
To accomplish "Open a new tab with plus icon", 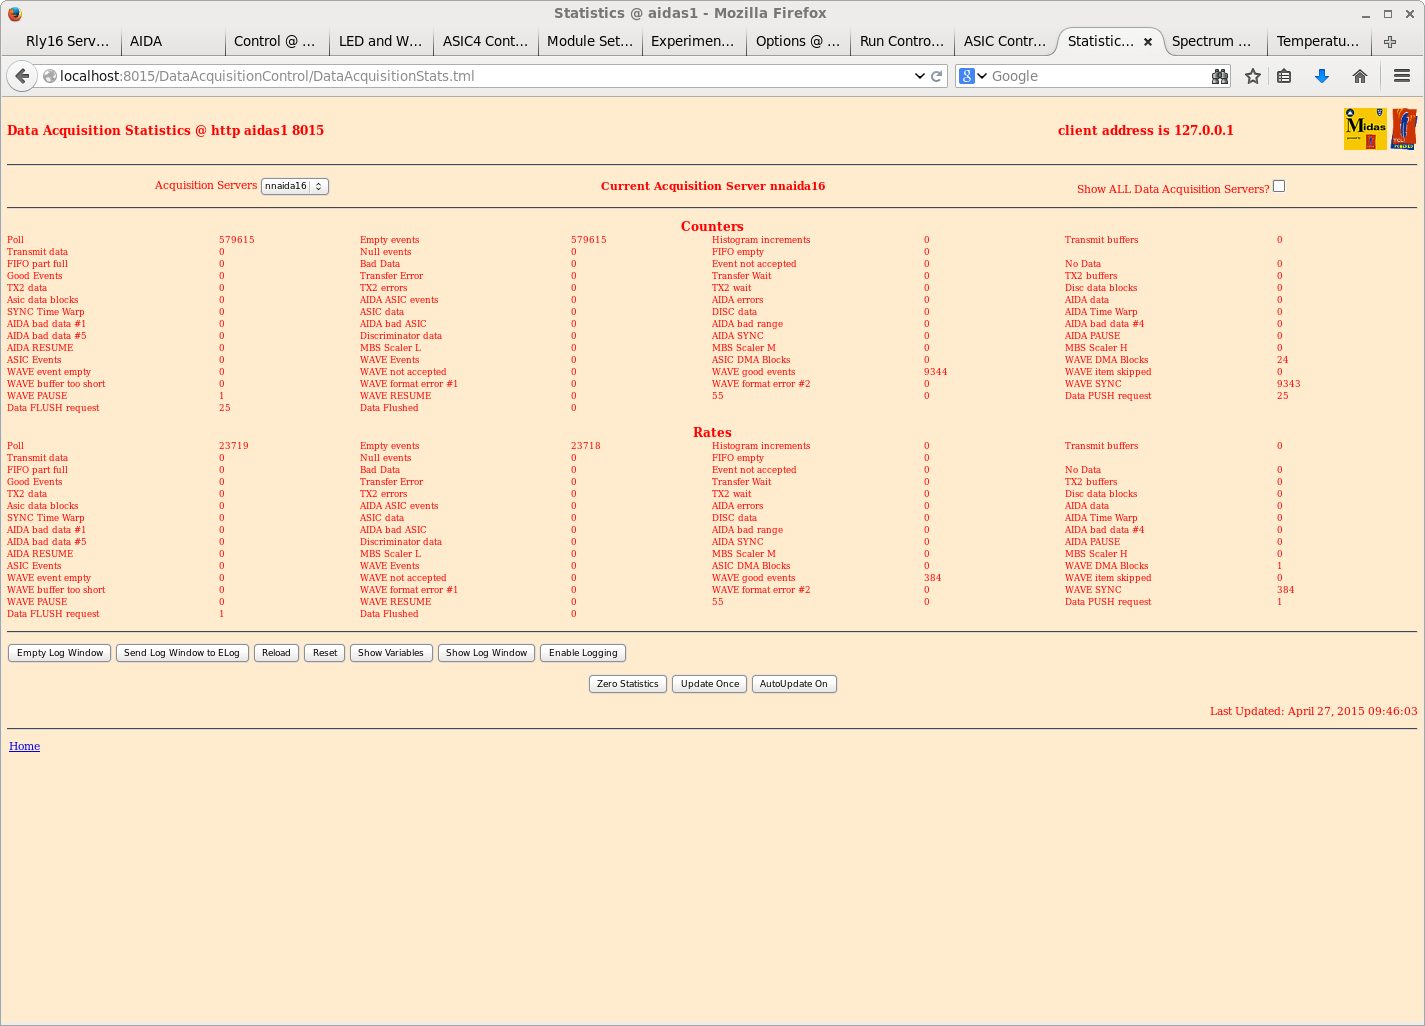I will pos(1390,42).
